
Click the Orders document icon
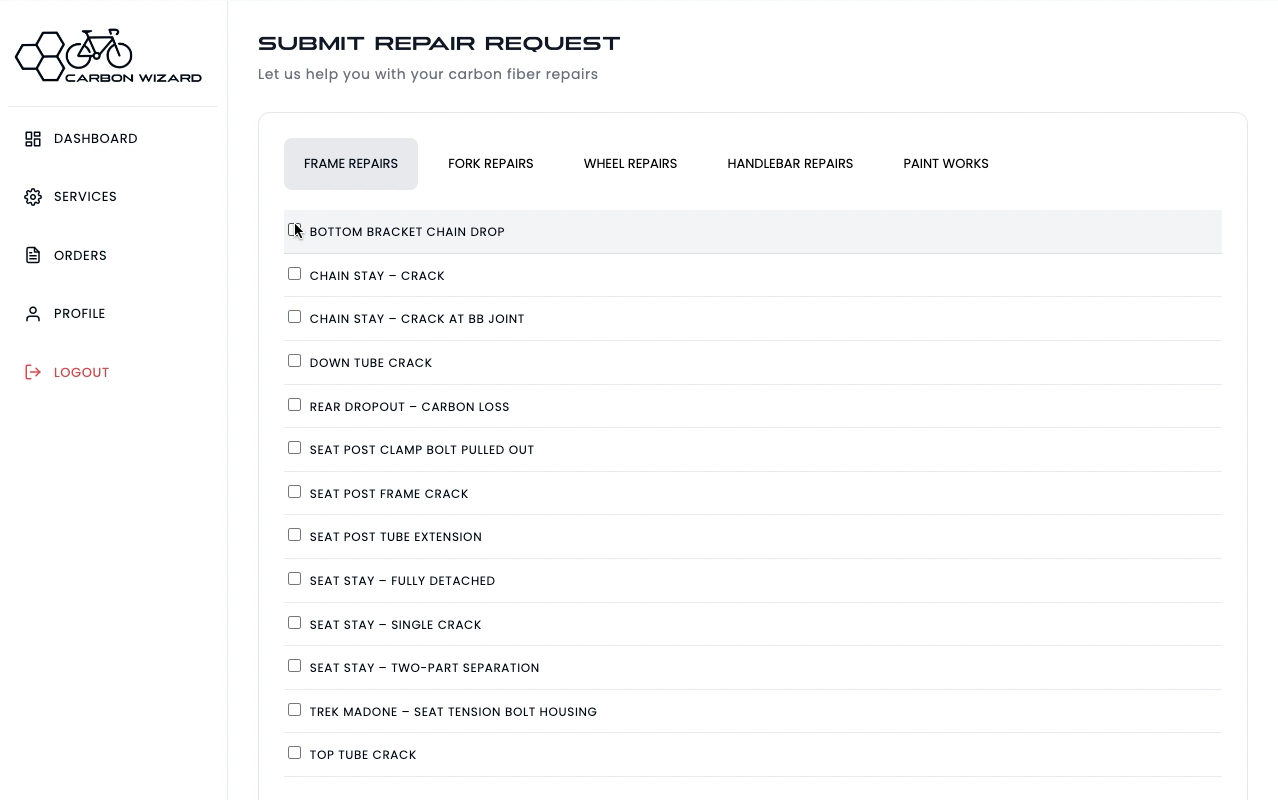pyautogui.click(x=33, y=255)
